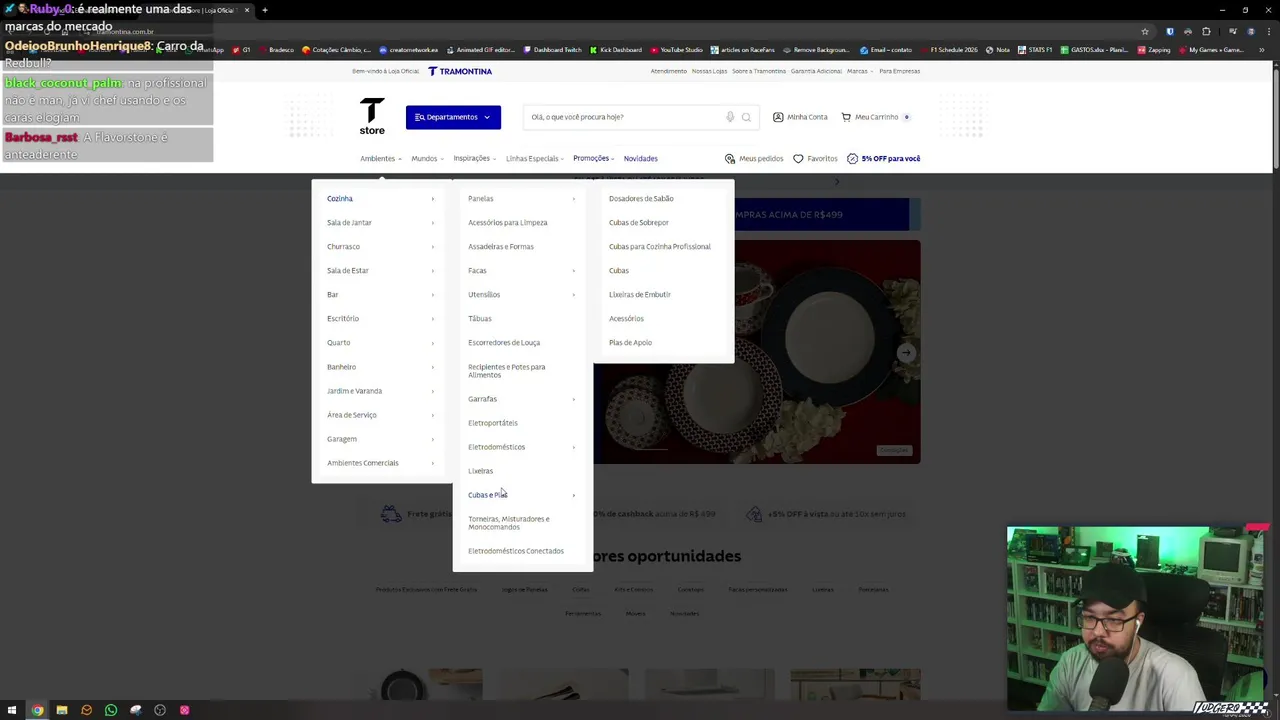Open Kick Dashboard bookmark
Image resolution: width=1280 pixels, height=720 pixels.
616,50
